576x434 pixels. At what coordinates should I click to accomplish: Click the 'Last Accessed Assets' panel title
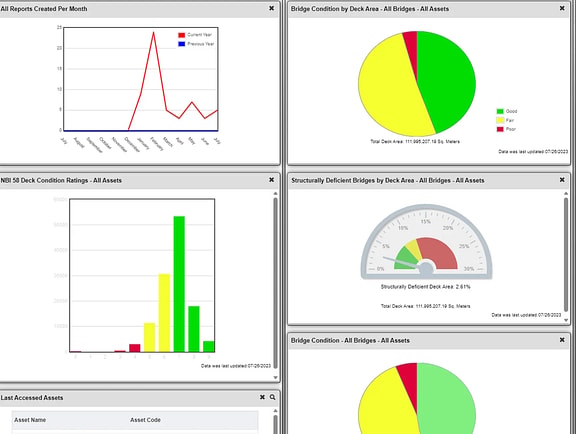click(32, 398)
